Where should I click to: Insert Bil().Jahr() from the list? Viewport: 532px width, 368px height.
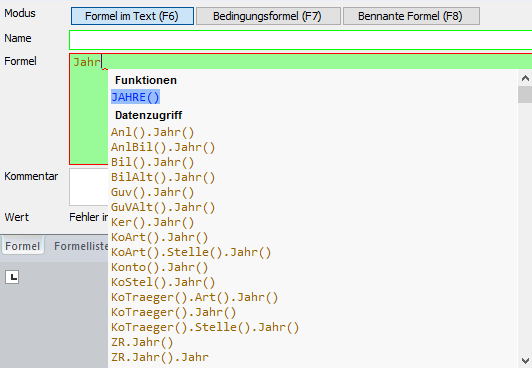152,162
